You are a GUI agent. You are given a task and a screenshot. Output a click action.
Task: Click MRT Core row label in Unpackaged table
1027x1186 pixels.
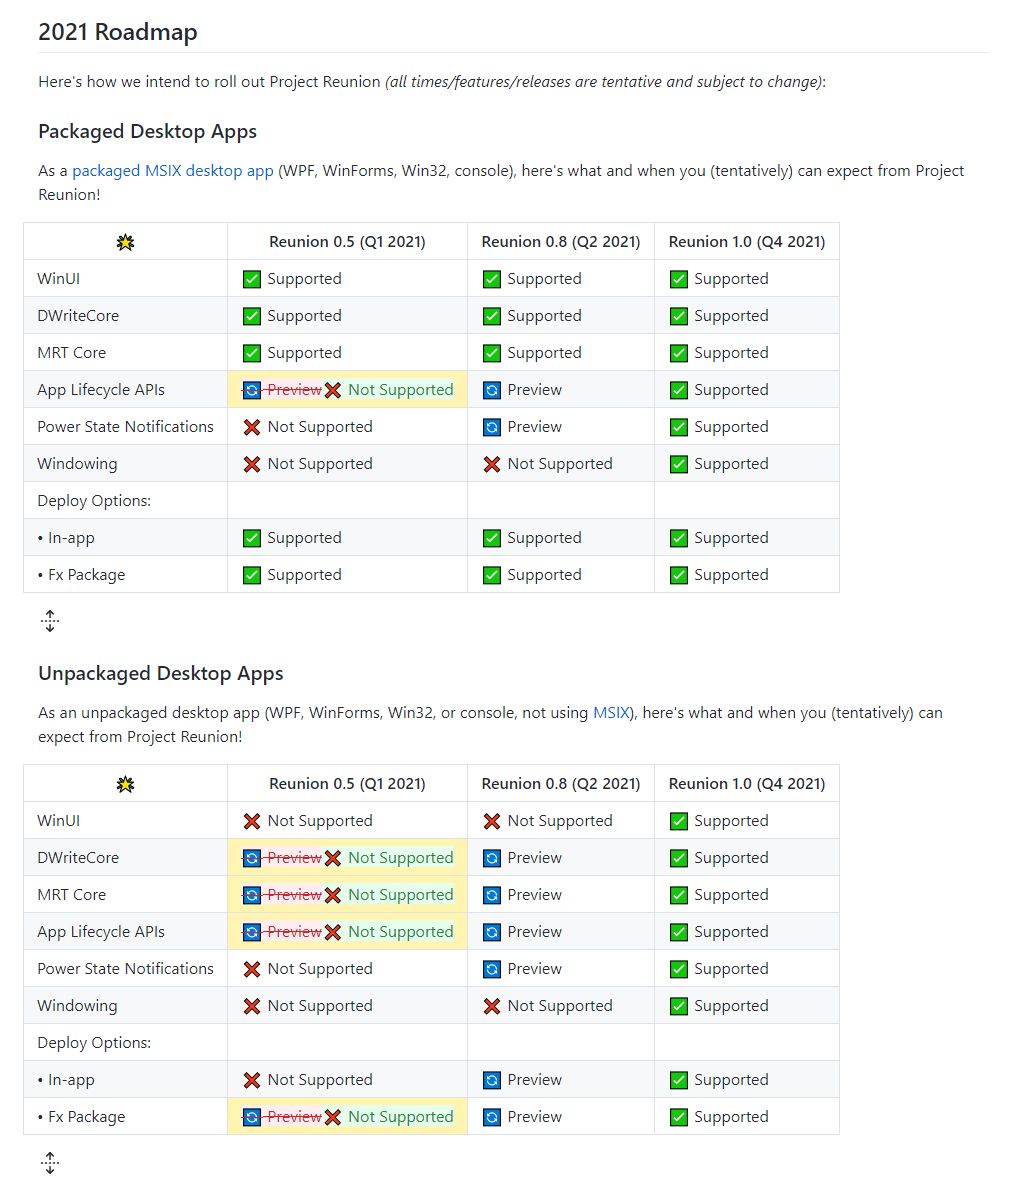[x=72, y=896]
